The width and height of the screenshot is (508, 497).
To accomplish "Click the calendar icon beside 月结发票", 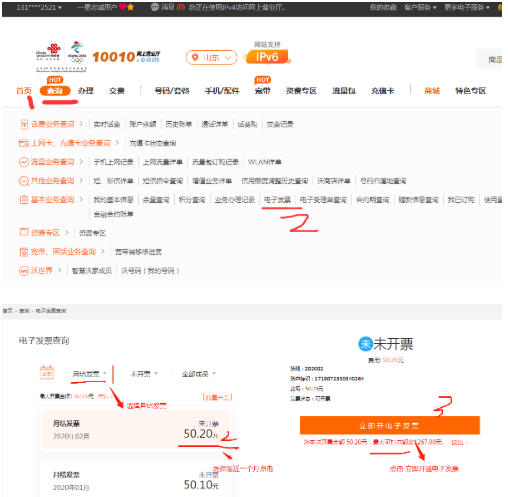I will click(47, 372).
